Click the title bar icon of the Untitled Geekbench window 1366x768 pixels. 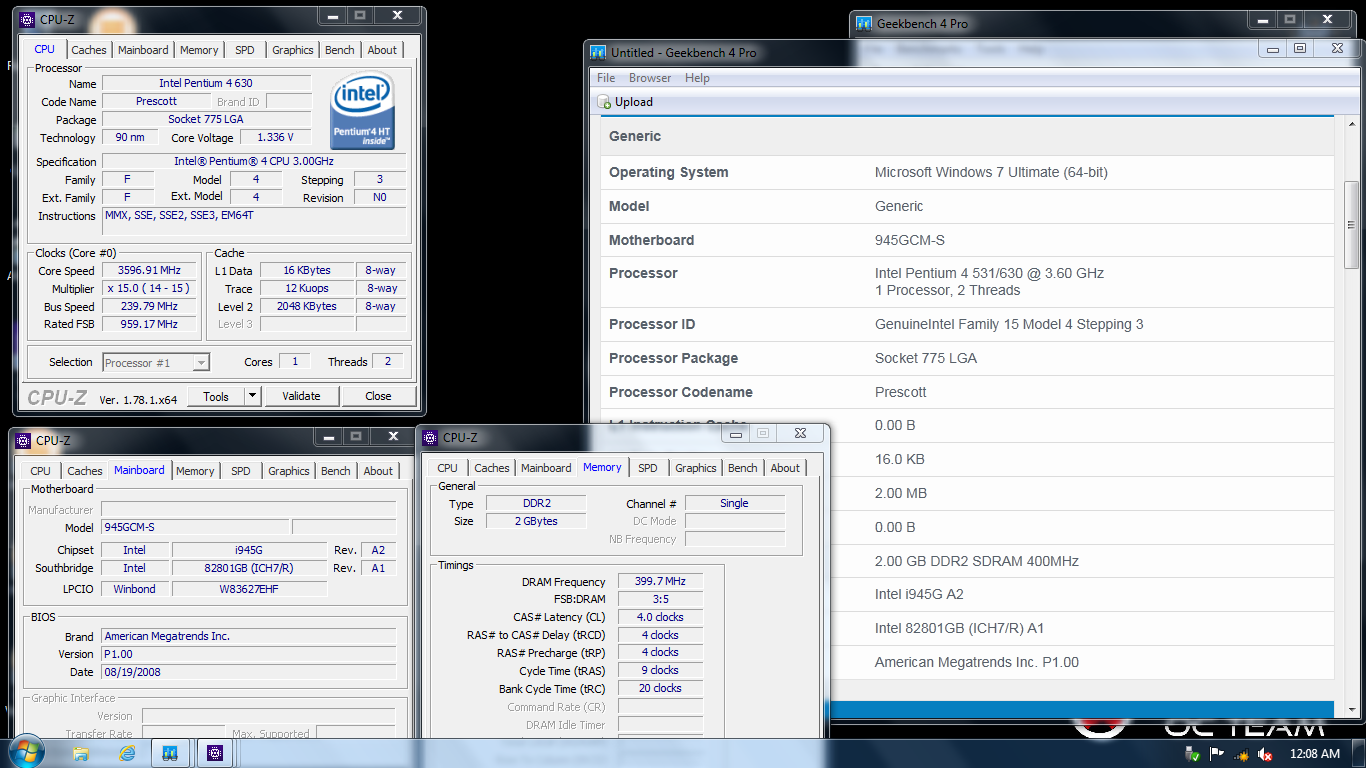coord(598,52)
